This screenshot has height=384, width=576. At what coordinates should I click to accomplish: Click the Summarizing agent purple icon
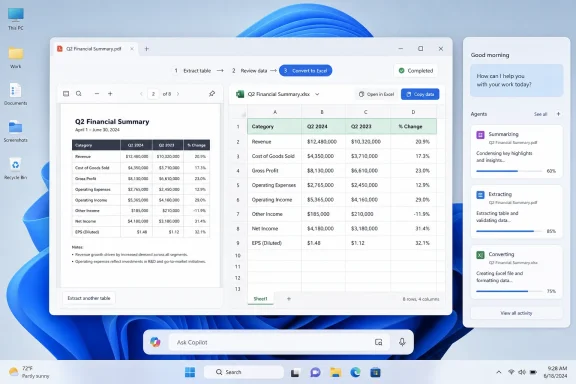coord(480,135)
